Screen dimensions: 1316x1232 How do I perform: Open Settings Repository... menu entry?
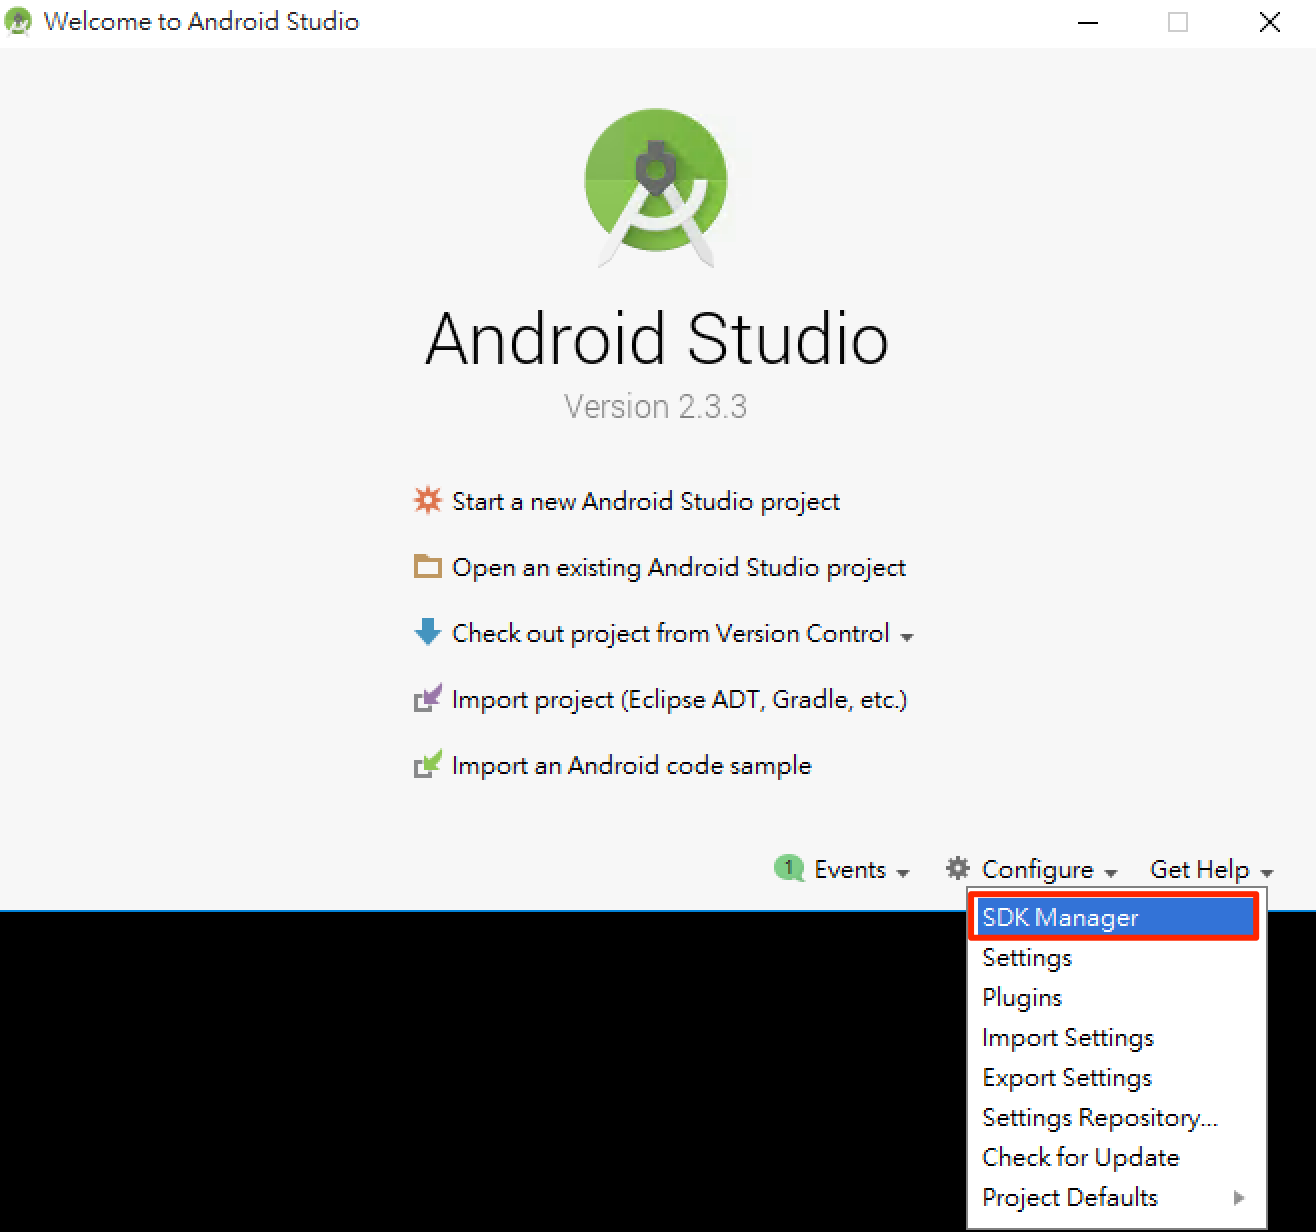pyautogui.click(x=1116, y=1117)
